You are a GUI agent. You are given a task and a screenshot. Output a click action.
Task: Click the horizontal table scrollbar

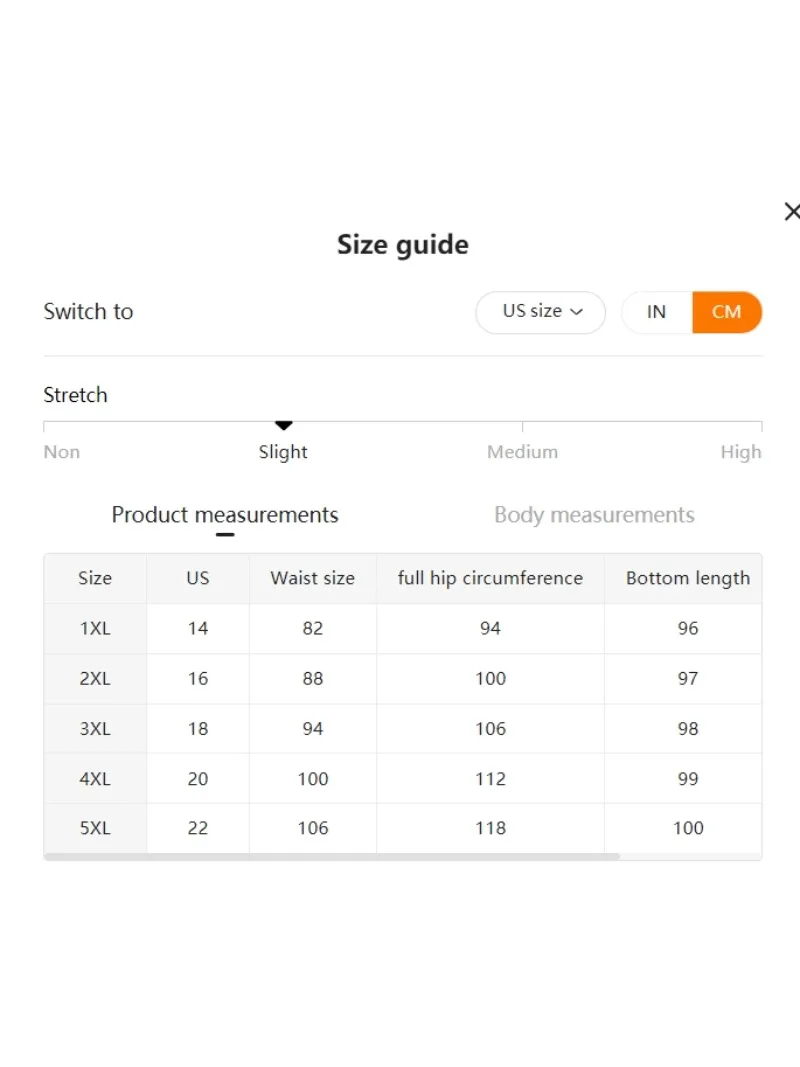coord(332,857)
